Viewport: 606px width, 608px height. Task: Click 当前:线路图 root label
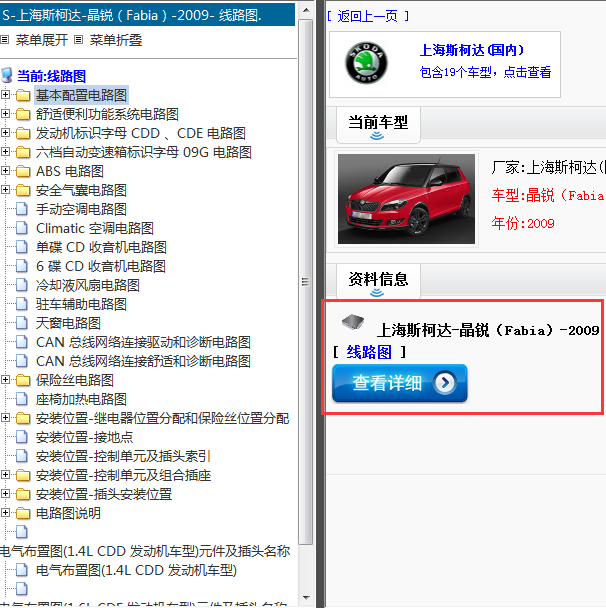(51, 76)
